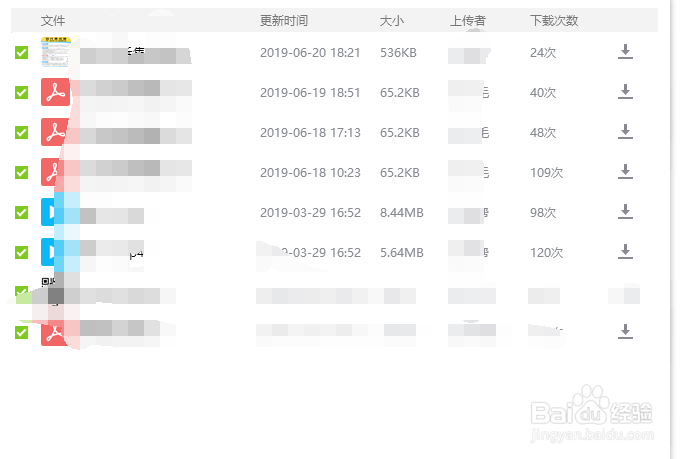
Task: Open thumbnail of 2019-06-20 file
Action: tap(56, 51)
